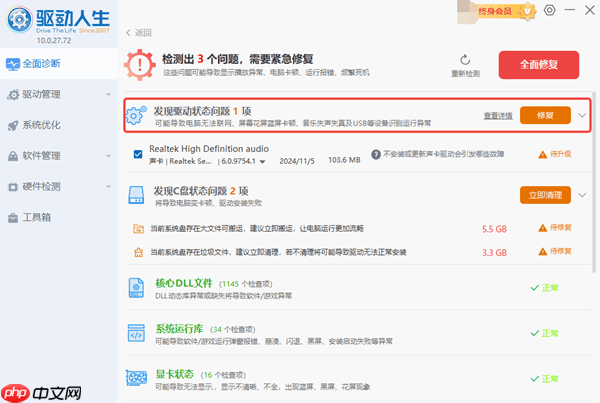Click the 驱动管理 gear icon
Viewport: 600px width, 403px height.
click(13, 95)
